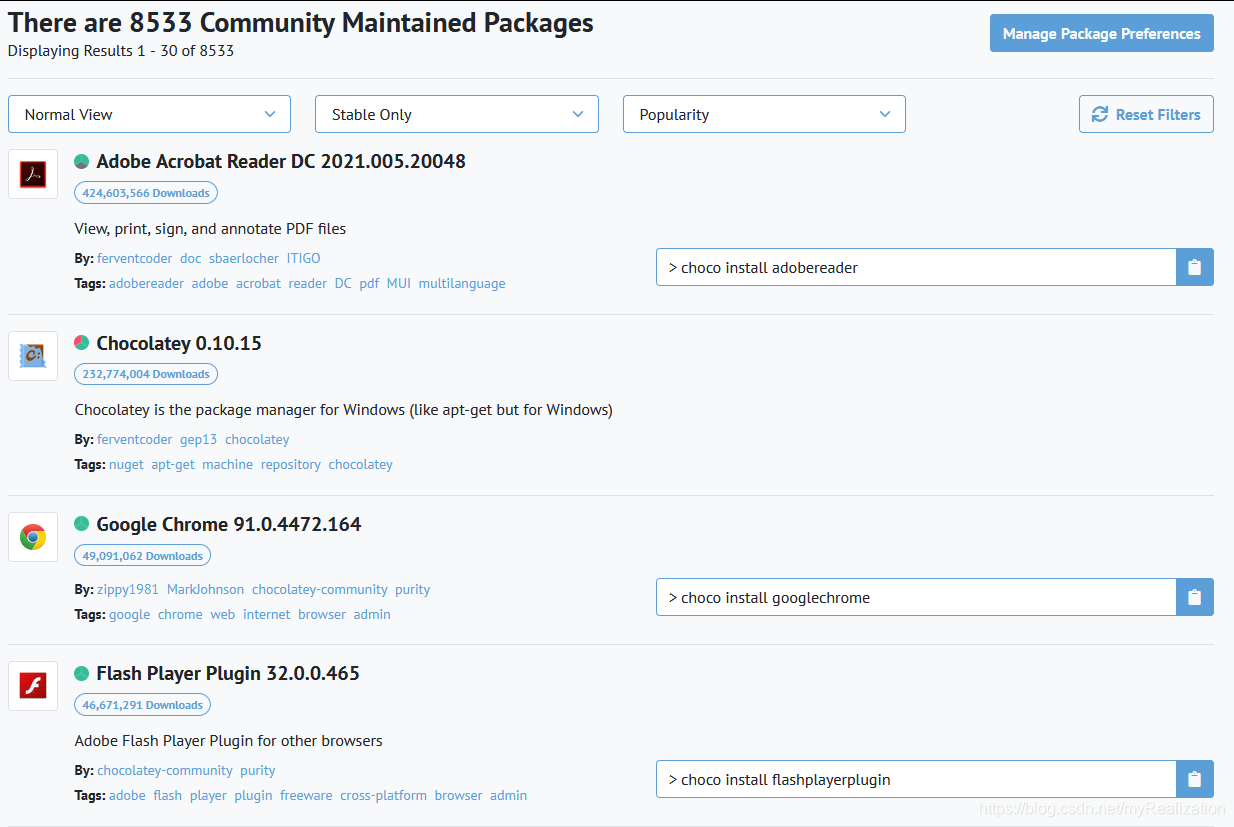
Task: Click the Chocolatey package logo icon
Action: pos(33,356)
